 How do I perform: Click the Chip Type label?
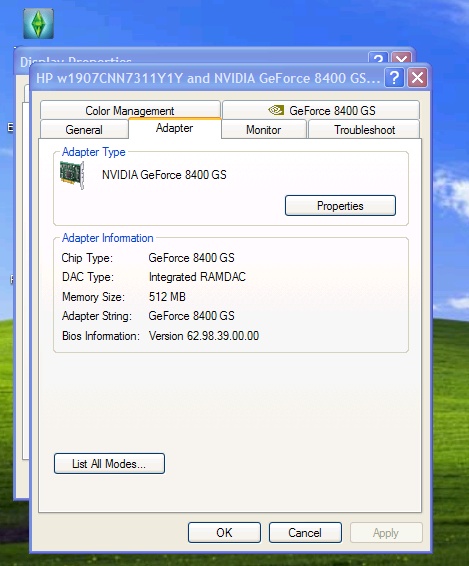point(87,258)
